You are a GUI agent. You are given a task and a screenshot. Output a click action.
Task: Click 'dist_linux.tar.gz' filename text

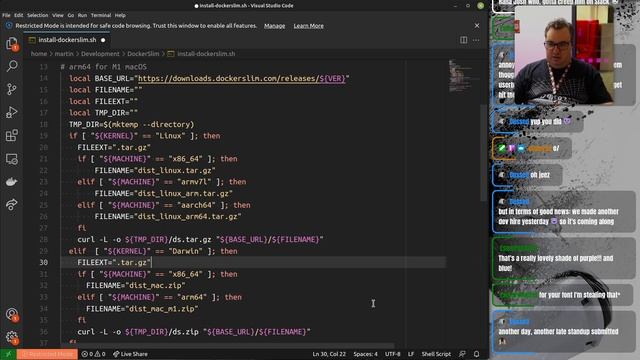pyautogui.click(x=176, y=170)
